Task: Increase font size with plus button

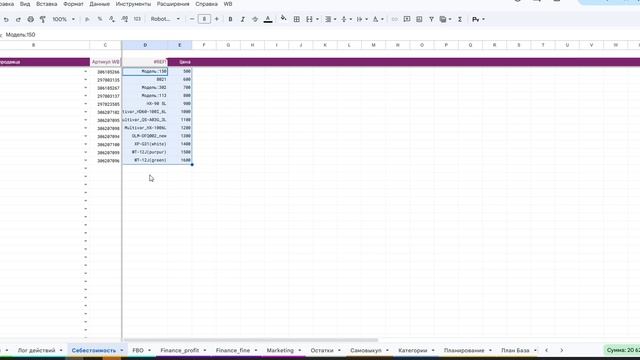Action: [217, 19]
